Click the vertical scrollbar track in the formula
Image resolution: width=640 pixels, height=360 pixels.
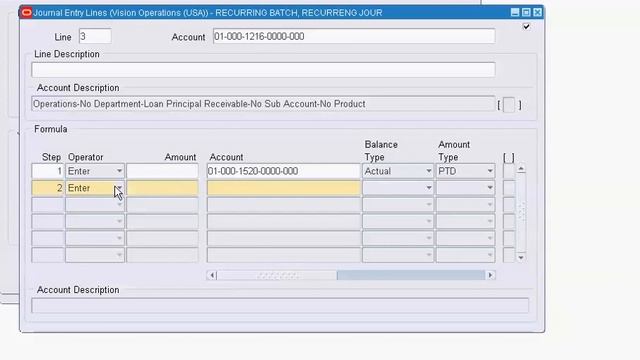point(521,213)
